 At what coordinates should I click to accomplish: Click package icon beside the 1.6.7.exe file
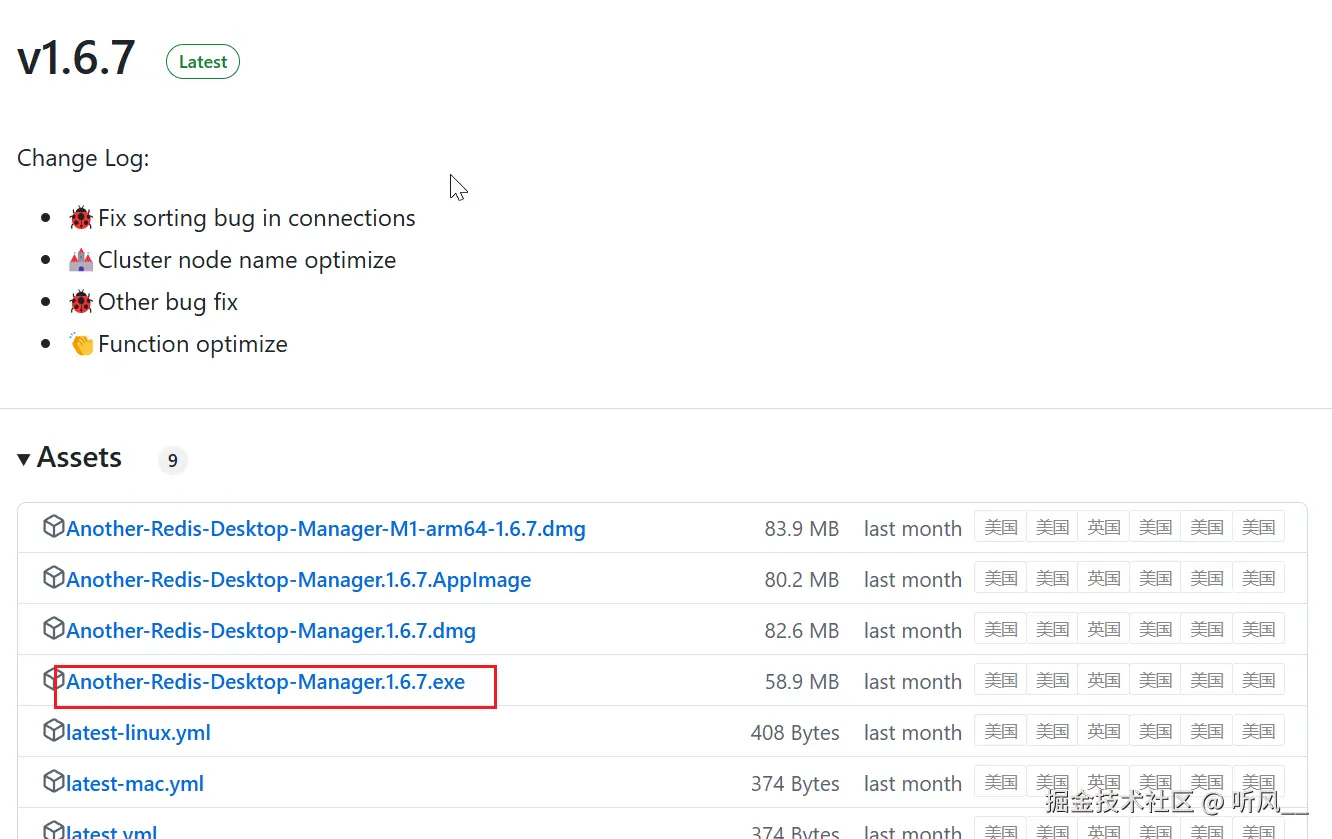point(54,679)
